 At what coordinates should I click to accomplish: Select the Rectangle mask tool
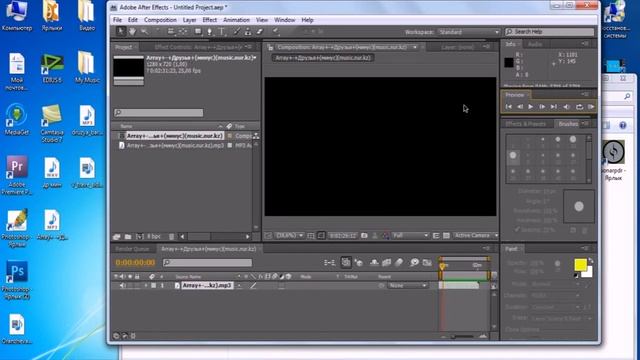tap(198, 31)
